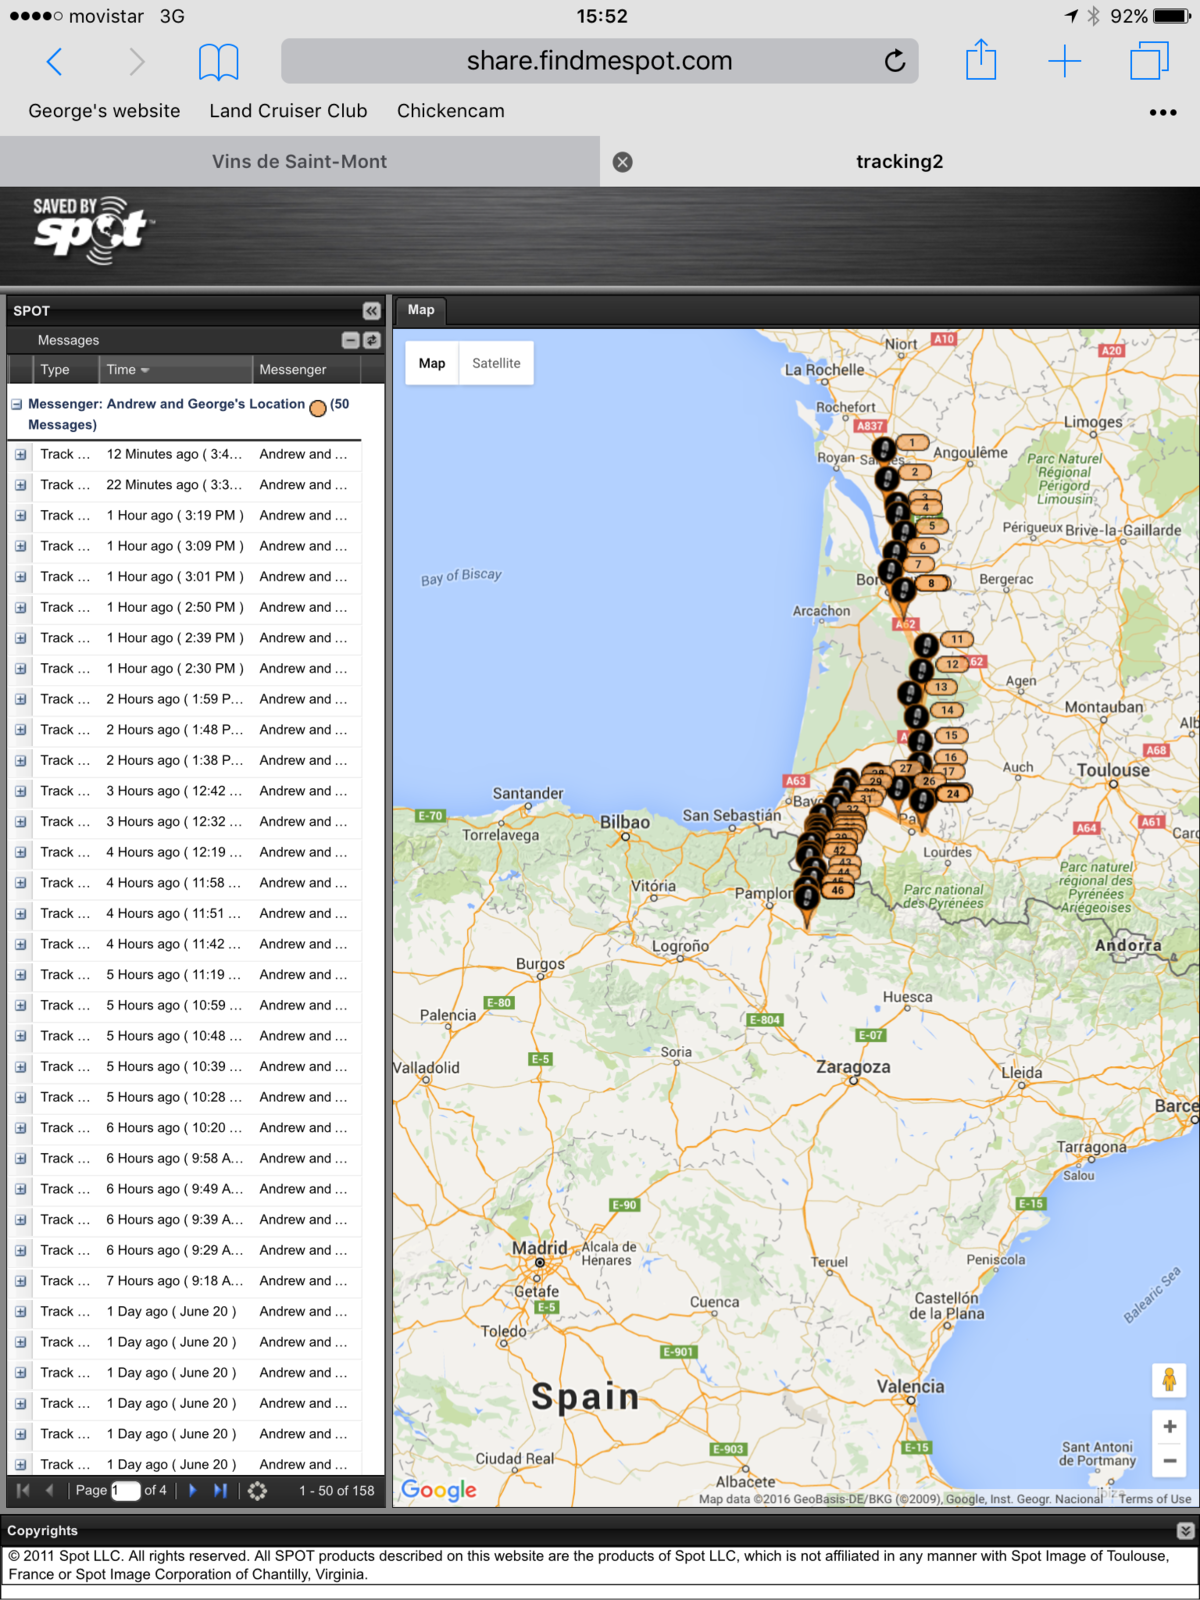The width and height of the screenshot is (1200, 1600).
Task: Open the Safari share sheet icon
Action: (981, 60)
